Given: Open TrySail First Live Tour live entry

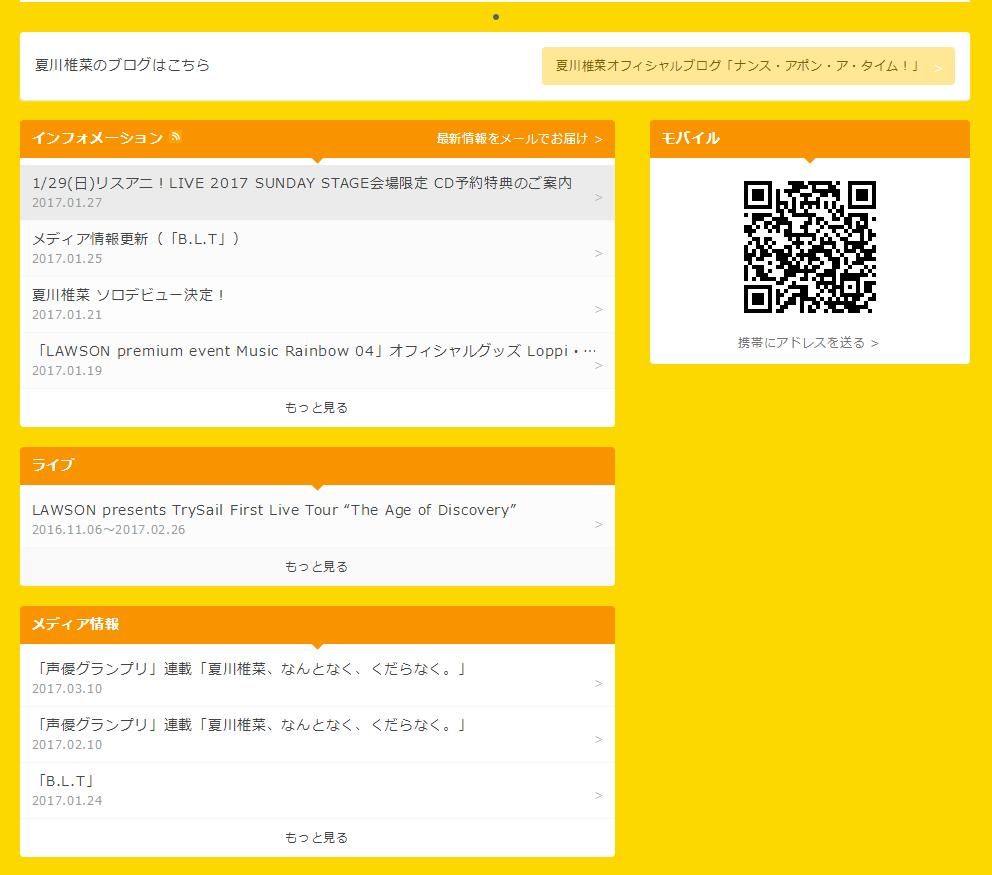Looking at the screenshot, I should pyautogui.click(x=317, y=519).
